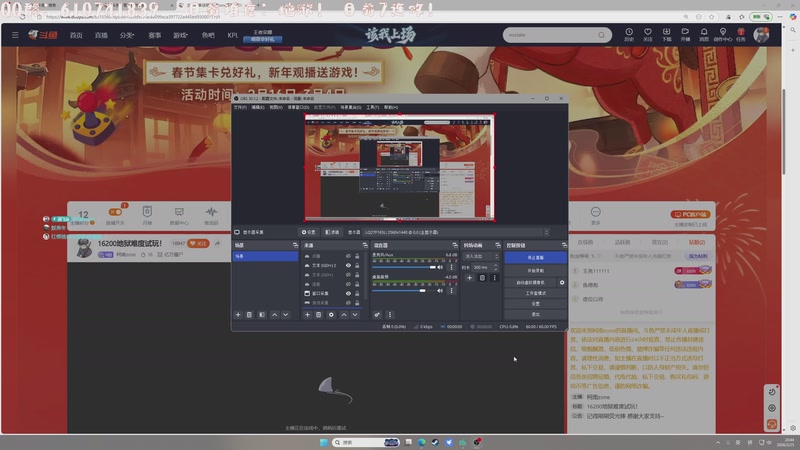Open scene filters icon in Scenes panel
The image size is (800, 450).
pyautogui.click(x=262, y=315)
